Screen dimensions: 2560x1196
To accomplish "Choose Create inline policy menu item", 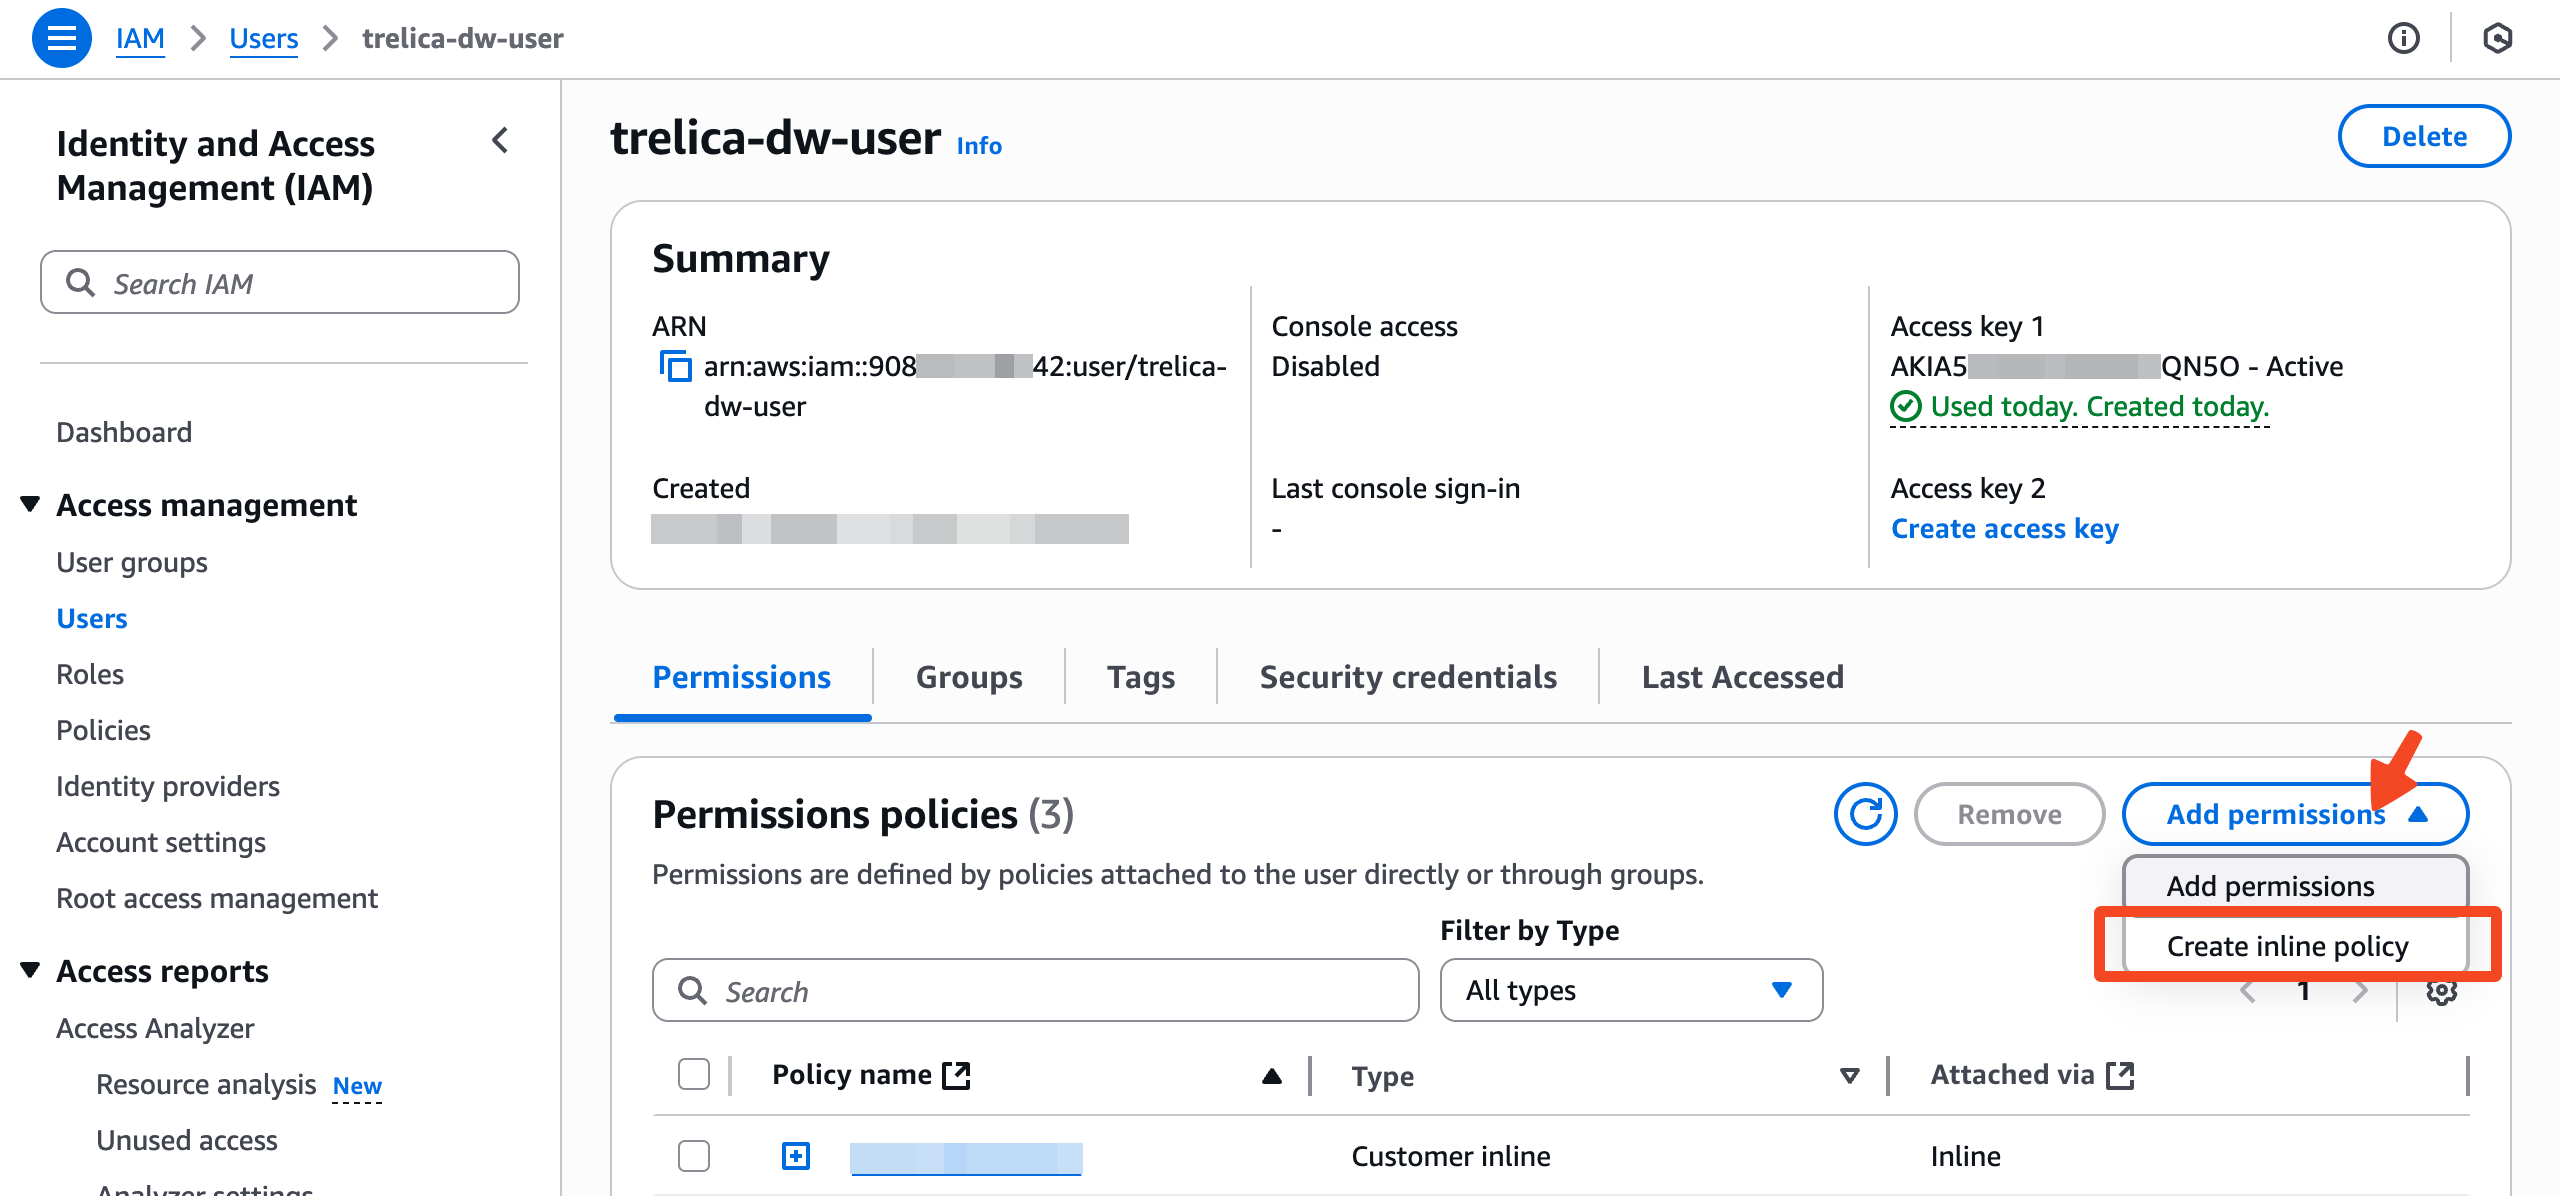I will click(2295, 946).
